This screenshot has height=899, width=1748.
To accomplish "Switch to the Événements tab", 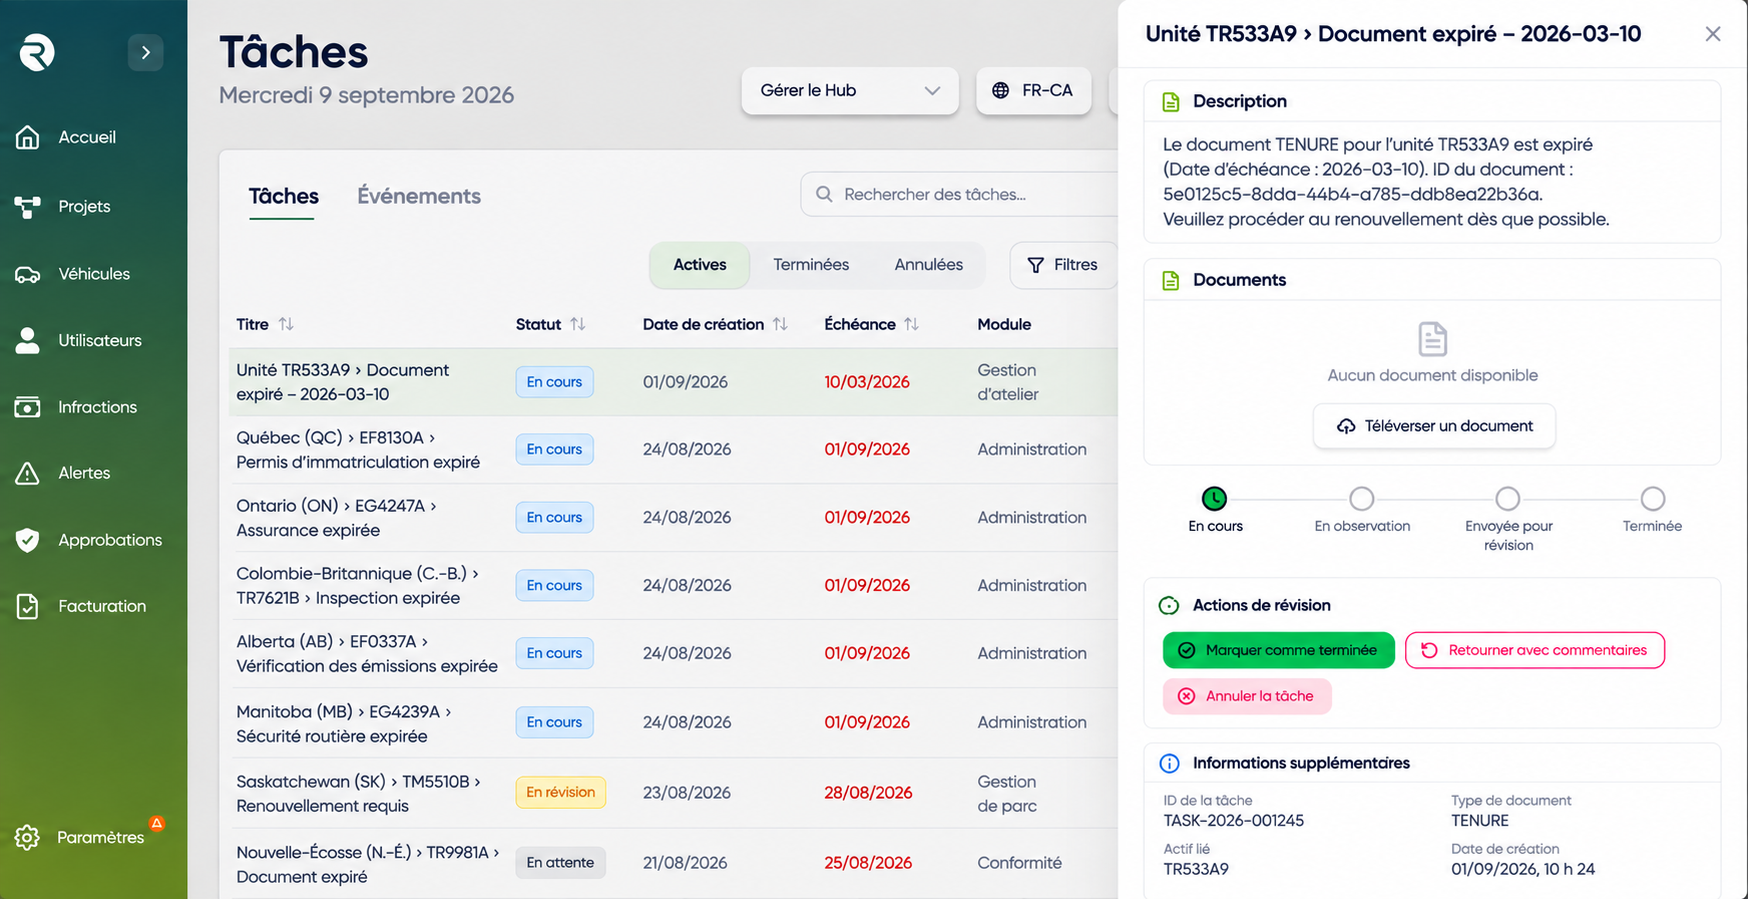I will (x=419, y=196).
